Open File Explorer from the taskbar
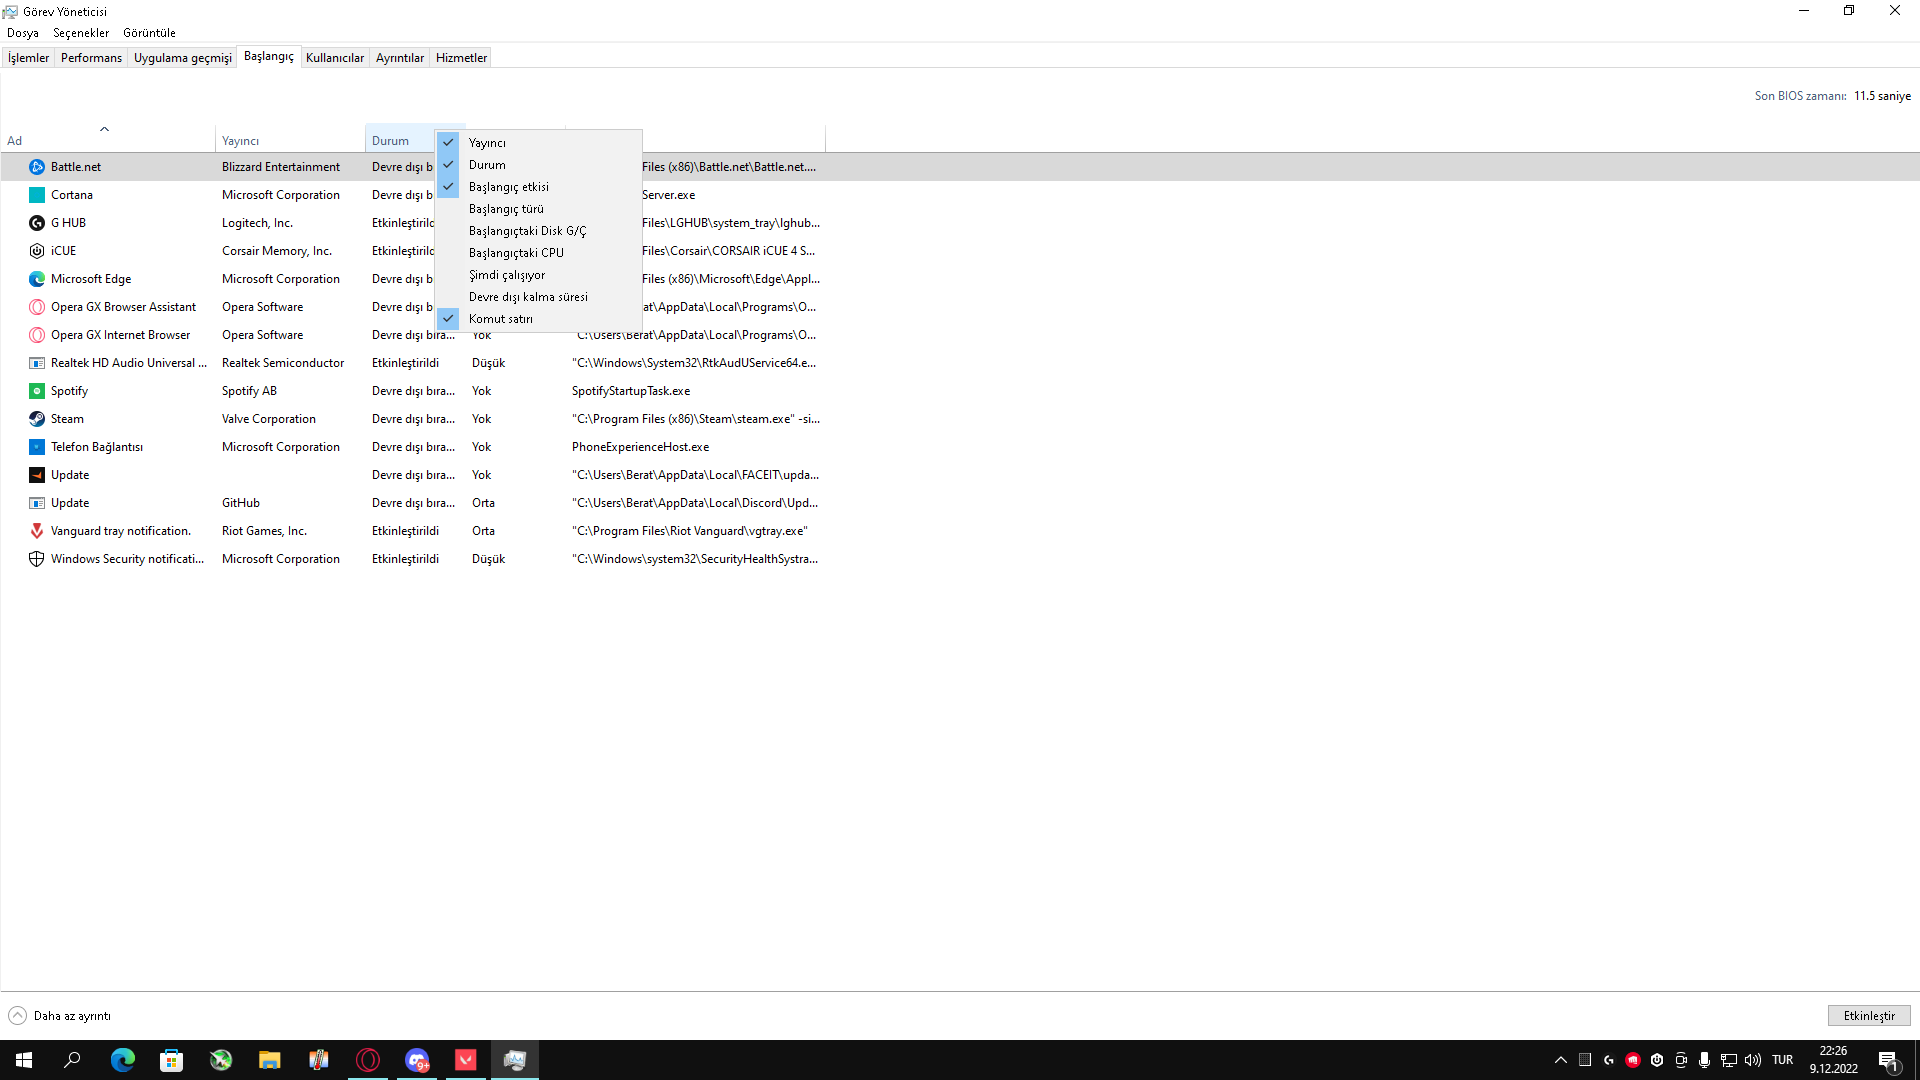This screenshot has height=1080, width=1920. pos(269,1060)
